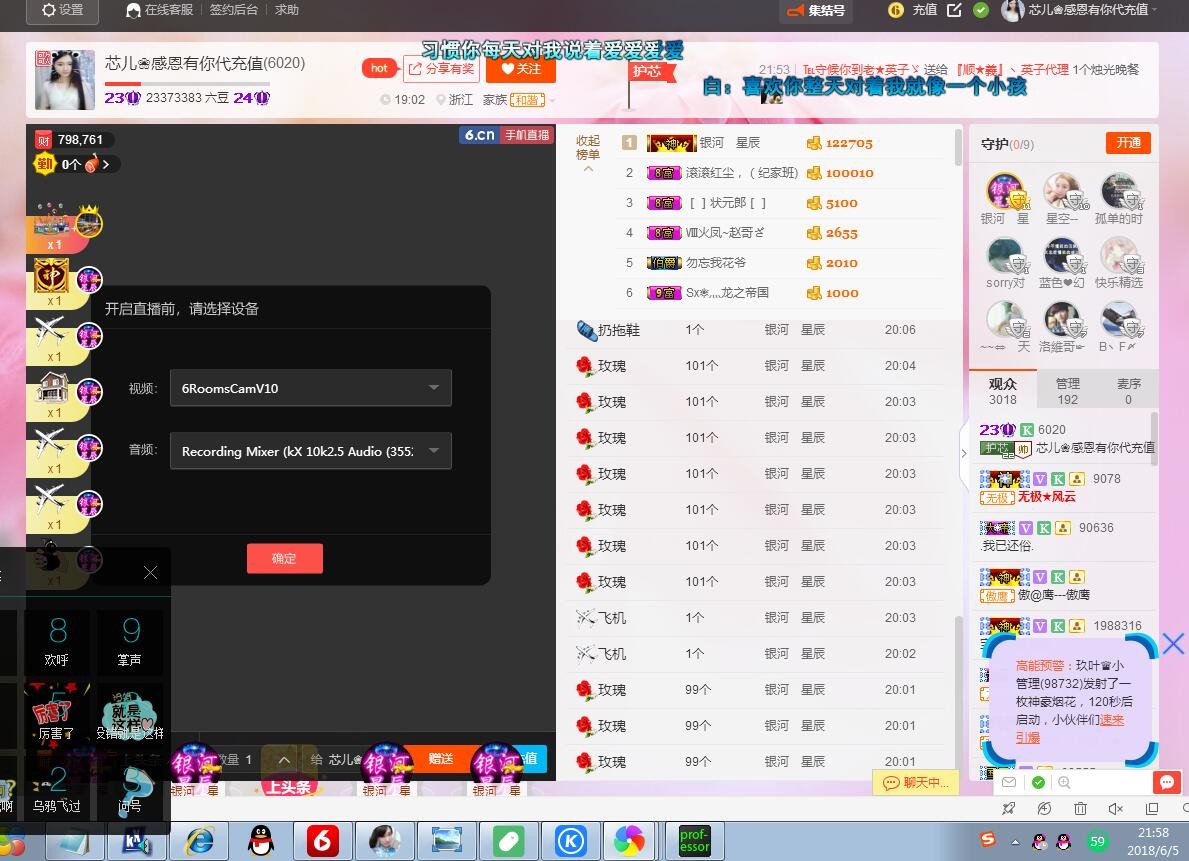Click the green check status icon in top bar
The width and height of the screenshot is (1189, 861).
980,10
